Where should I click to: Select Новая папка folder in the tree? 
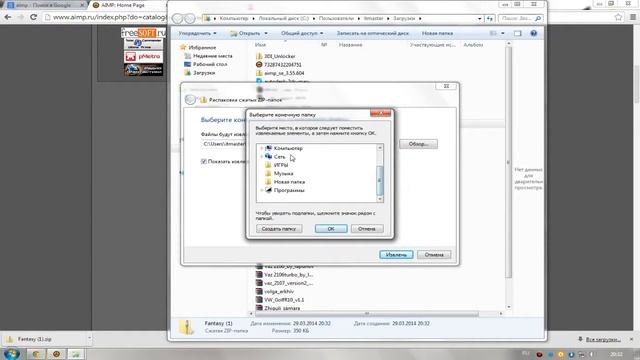click(x=289, y=182)
